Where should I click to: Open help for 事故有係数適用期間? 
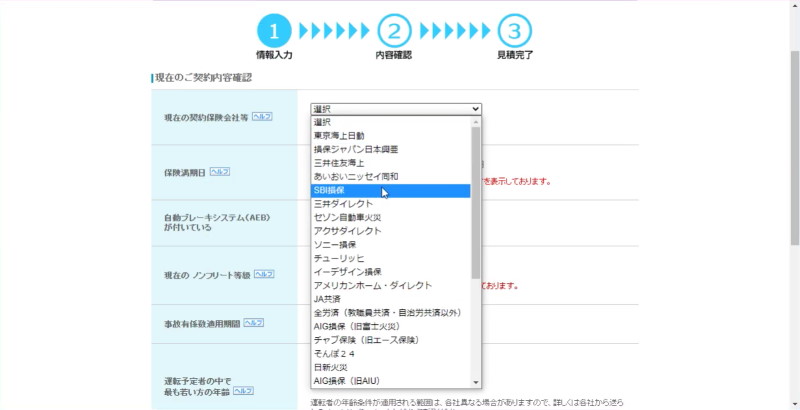coord(254,323)
